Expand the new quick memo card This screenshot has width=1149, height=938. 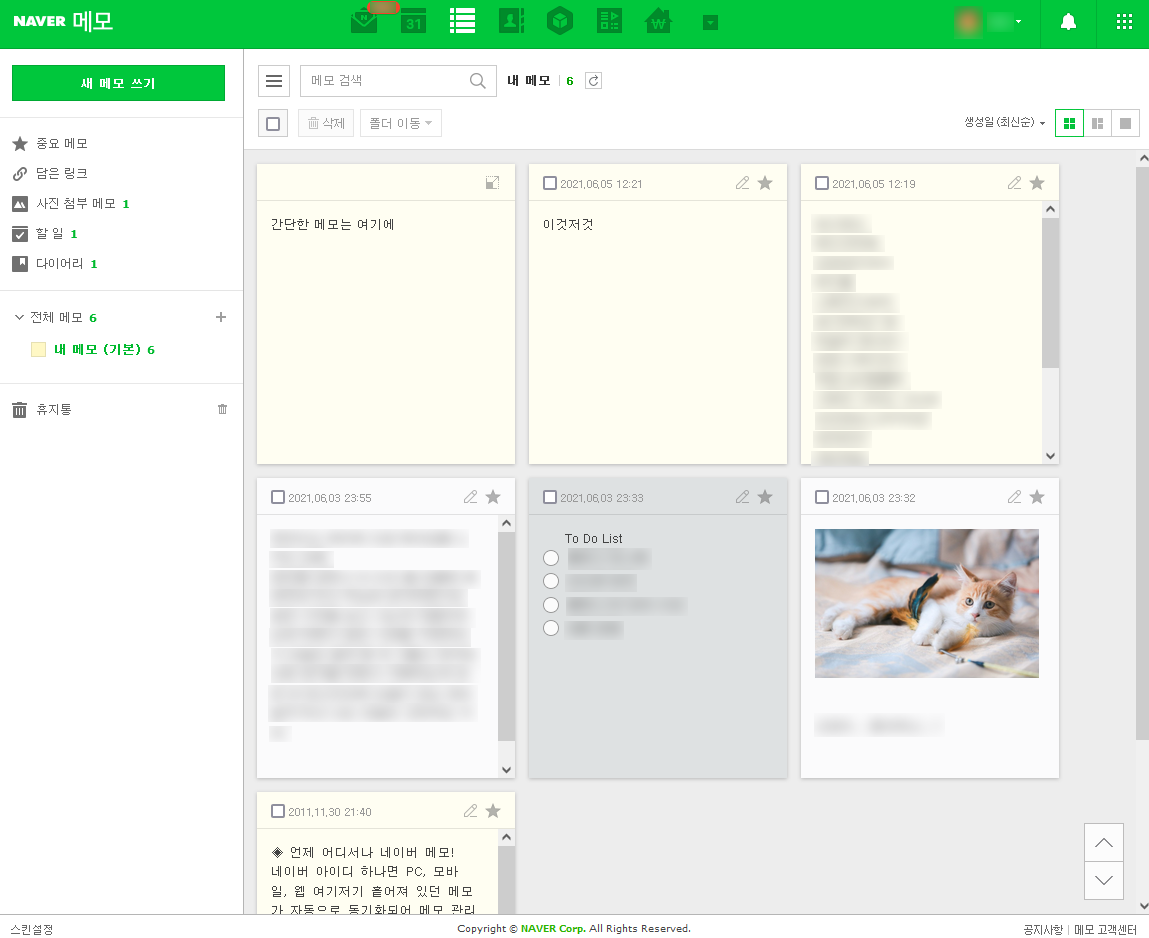[x=492, y=183]
